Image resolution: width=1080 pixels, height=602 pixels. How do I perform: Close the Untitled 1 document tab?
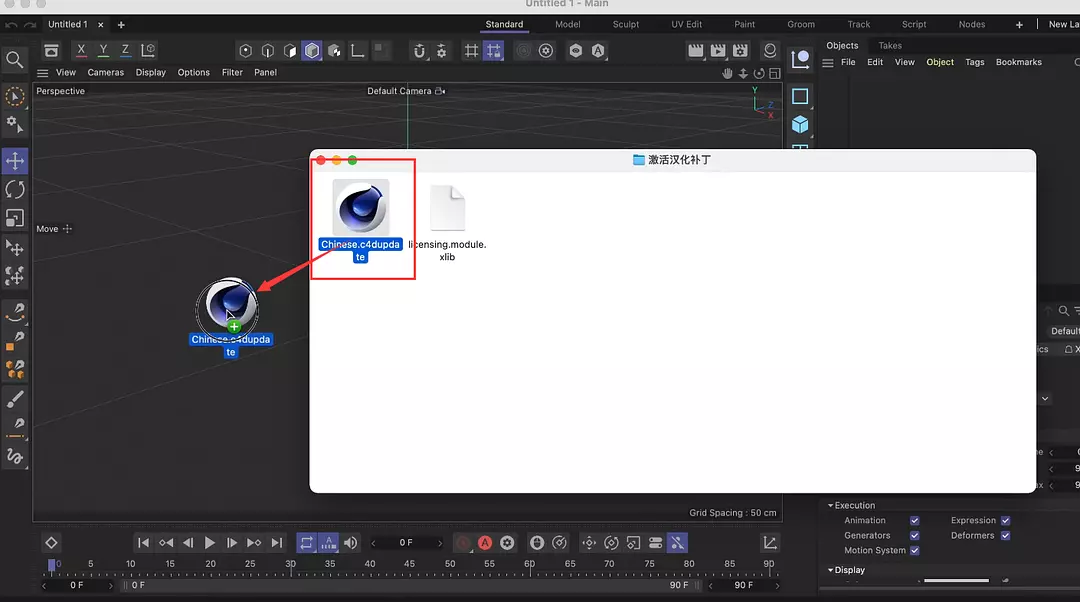101,25
